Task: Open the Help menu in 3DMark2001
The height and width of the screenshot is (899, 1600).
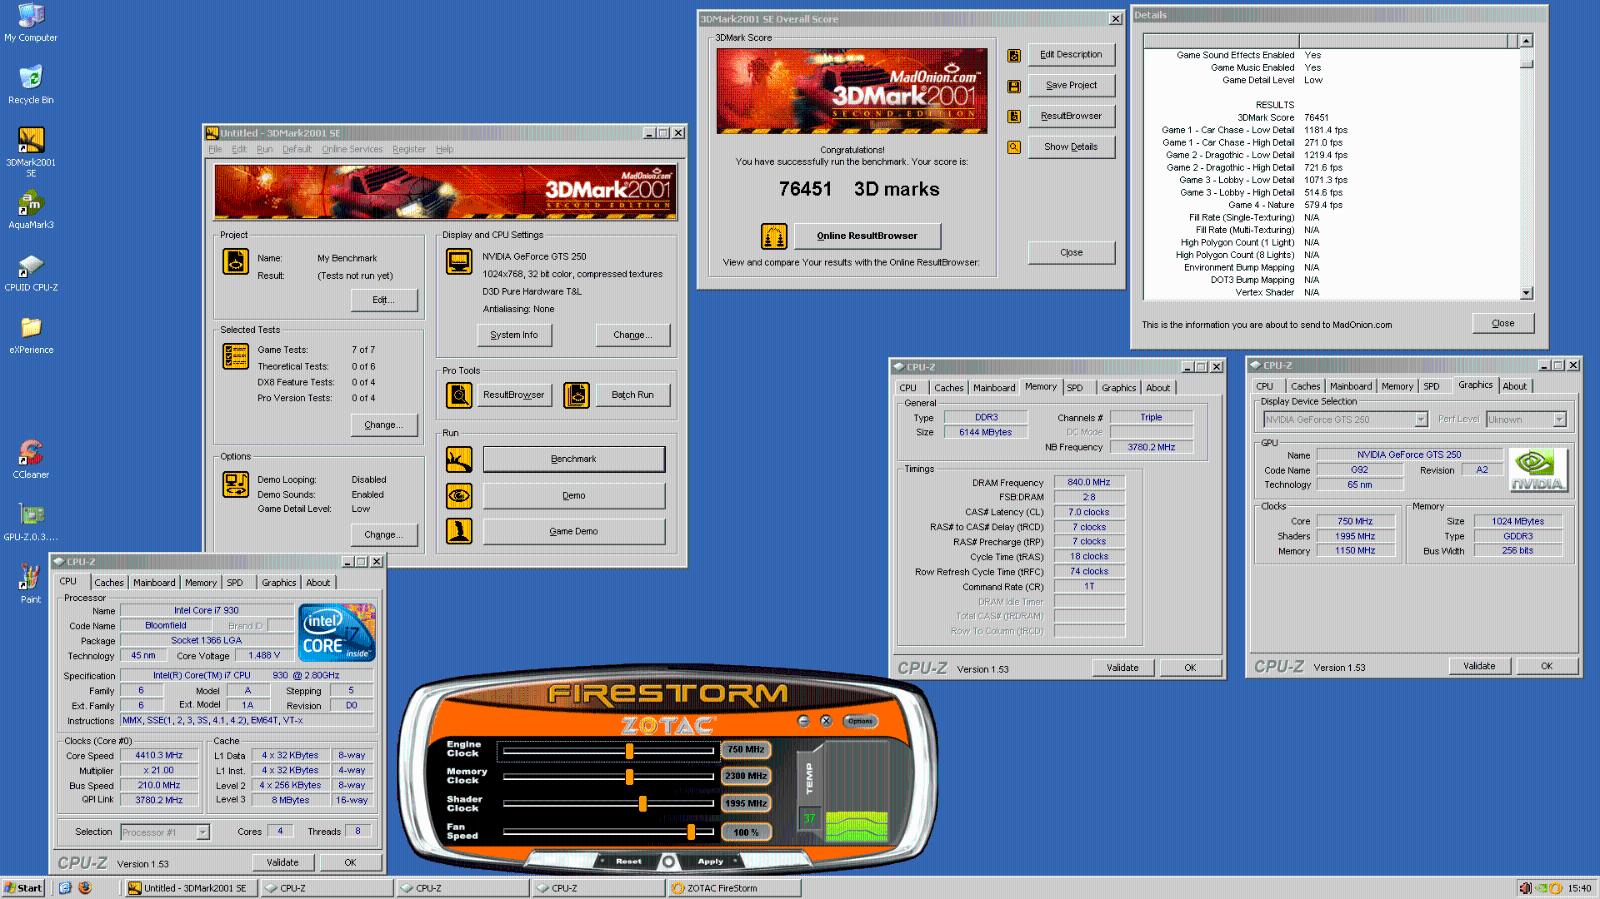Action: tap(444, 149)
